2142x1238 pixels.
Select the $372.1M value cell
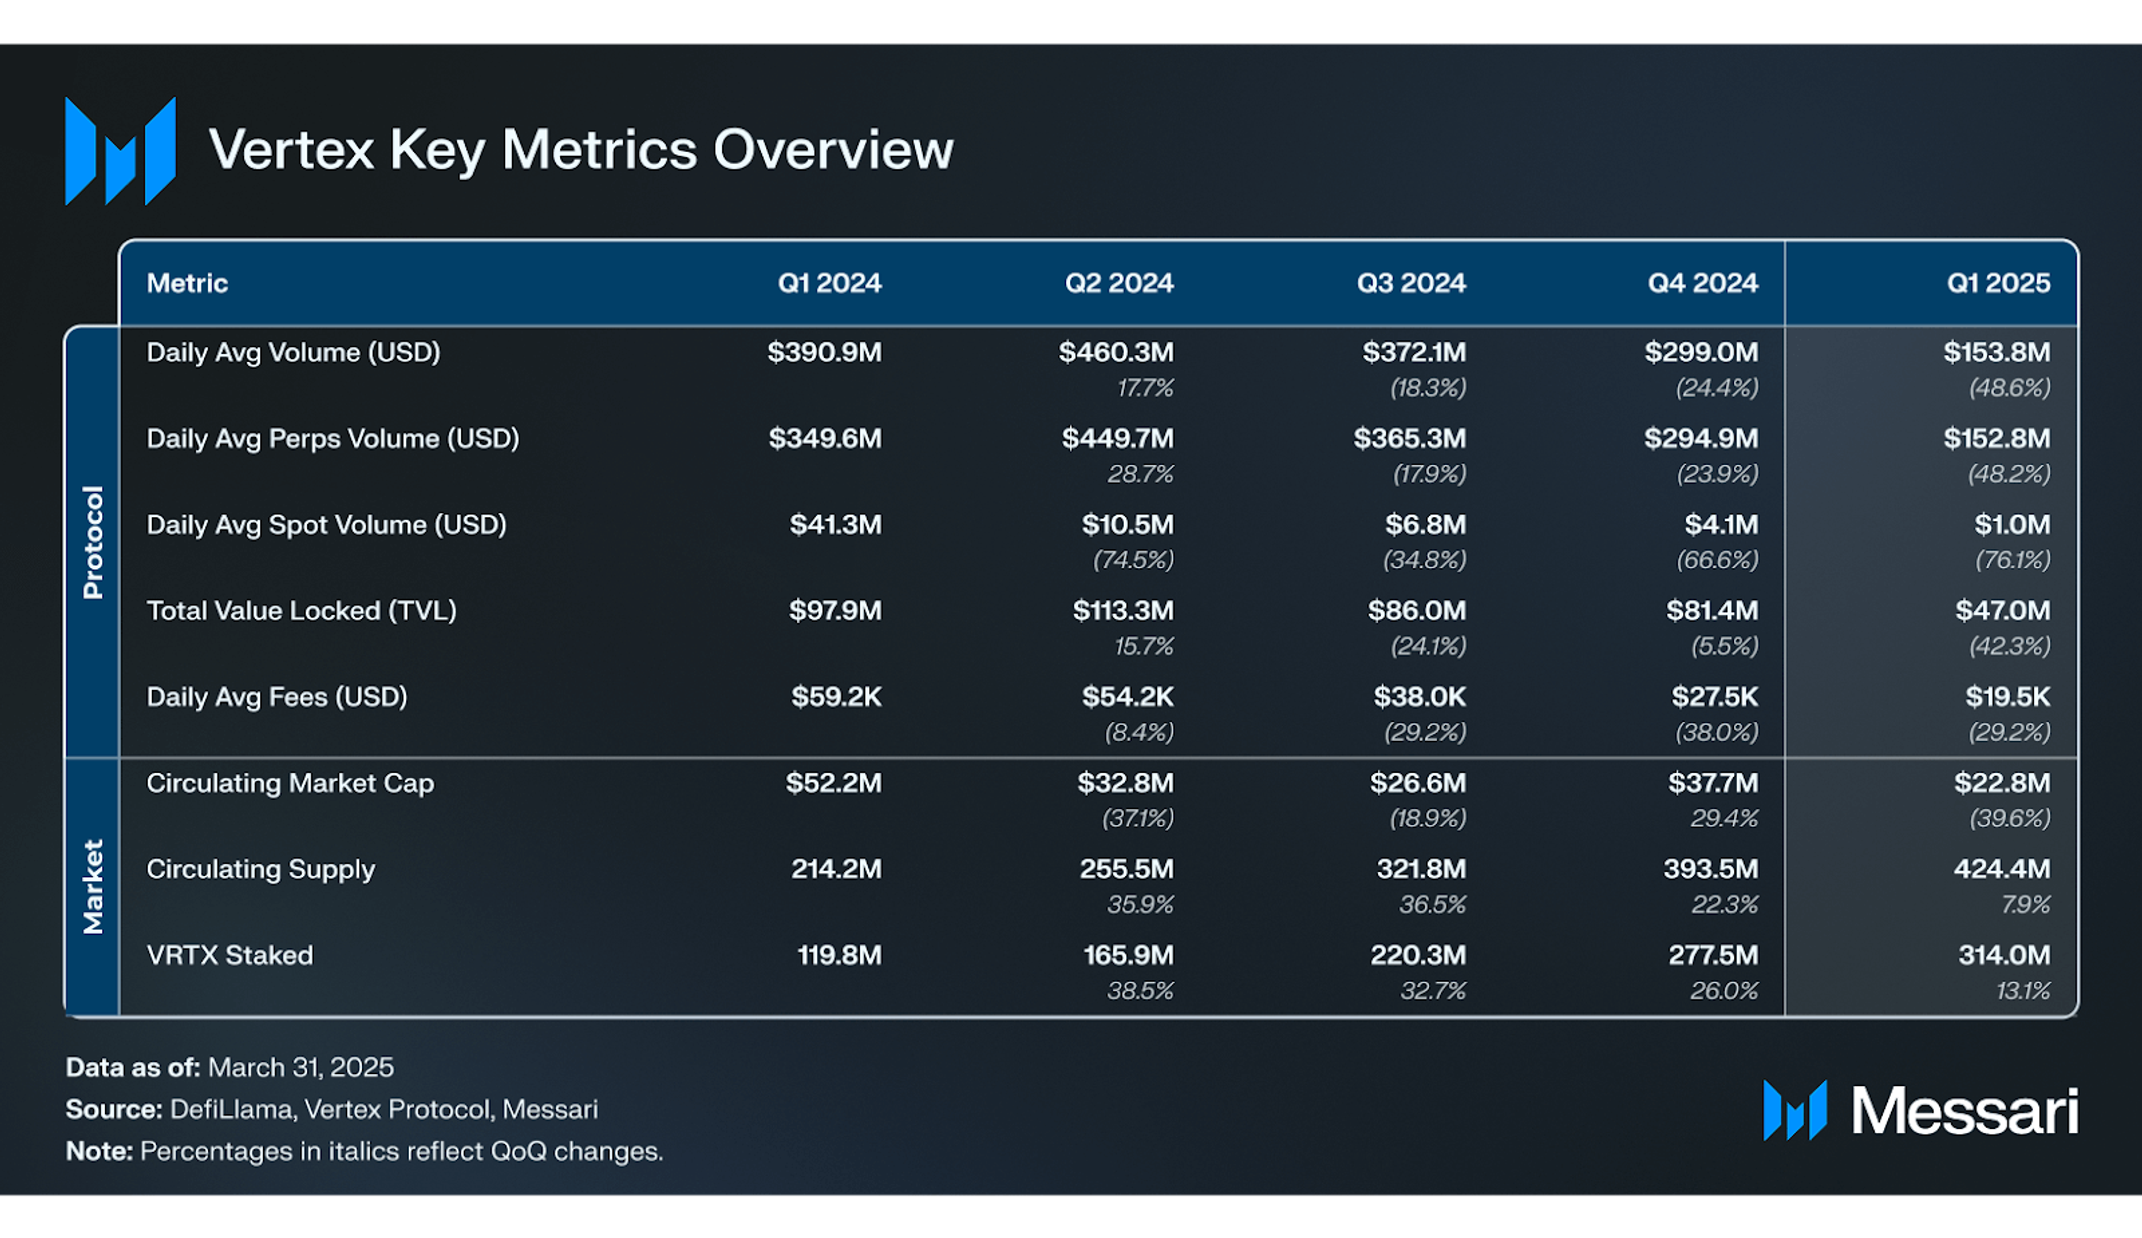tap(1414, 352)
